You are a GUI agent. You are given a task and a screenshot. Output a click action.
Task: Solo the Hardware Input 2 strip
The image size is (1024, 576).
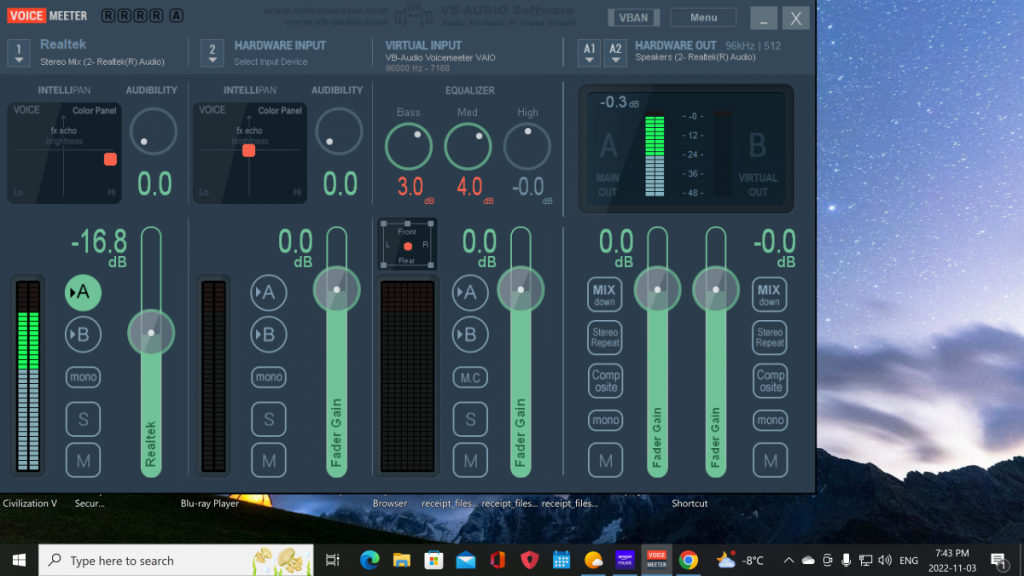268,419
